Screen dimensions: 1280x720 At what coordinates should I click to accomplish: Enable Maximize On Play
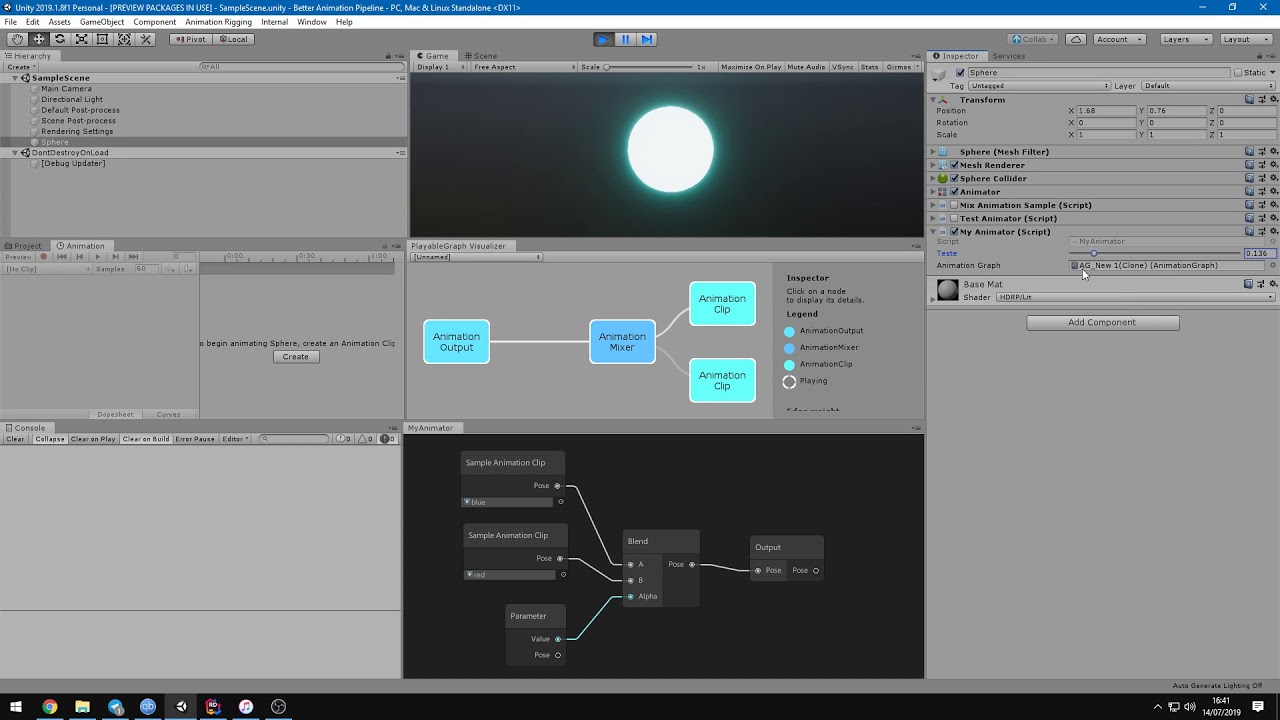click(750, 66)
